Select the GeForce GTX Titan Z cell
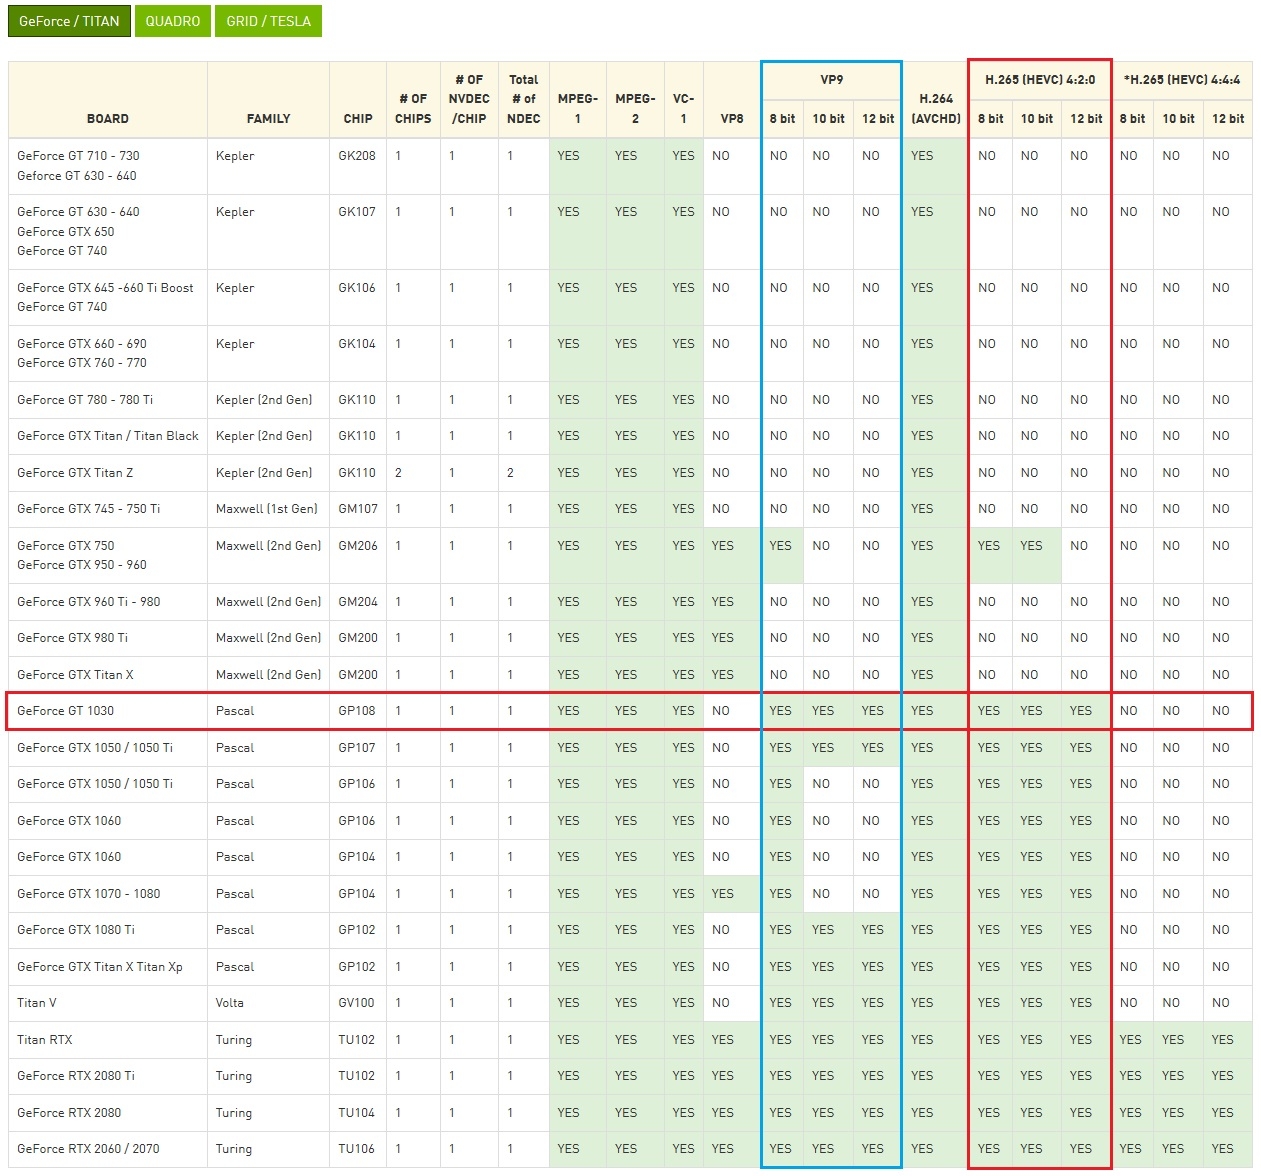1261x1176 pixels. click(x=108, y=473)
